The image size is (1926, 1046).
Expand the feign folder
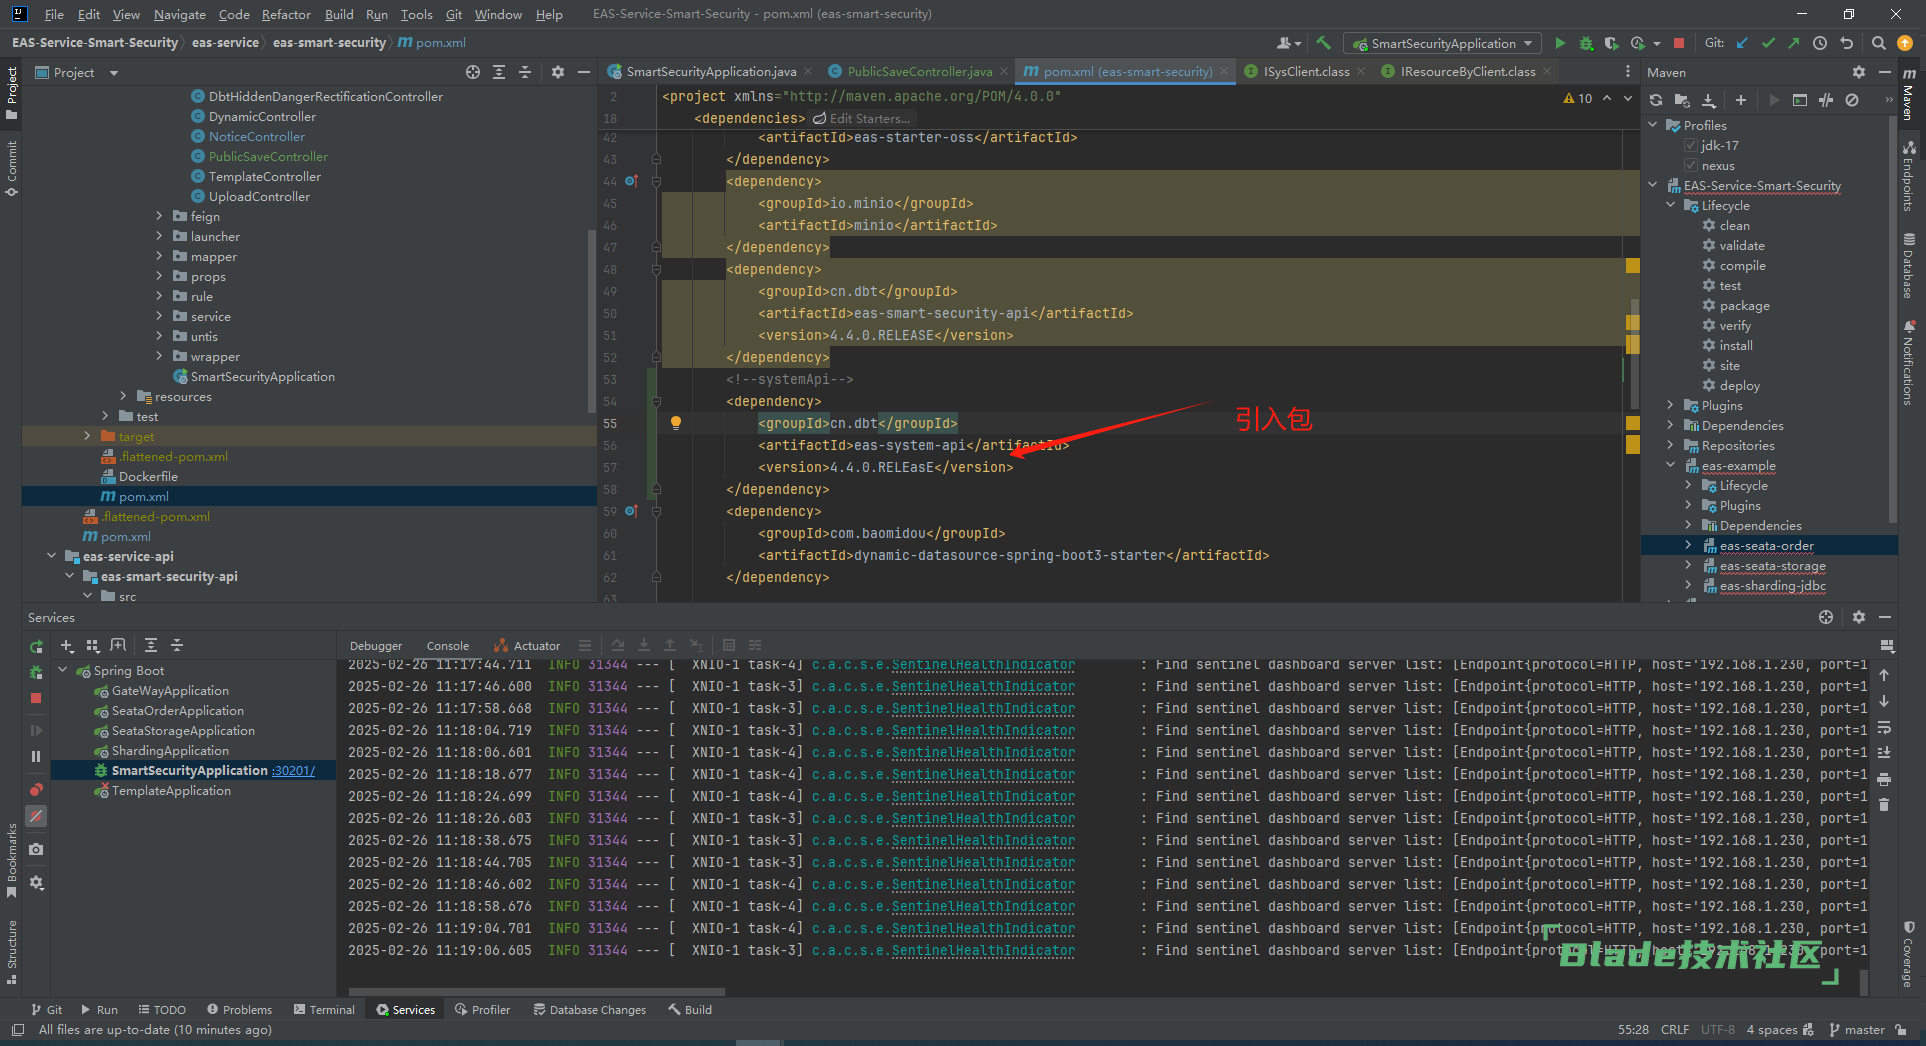coord(159,216)
